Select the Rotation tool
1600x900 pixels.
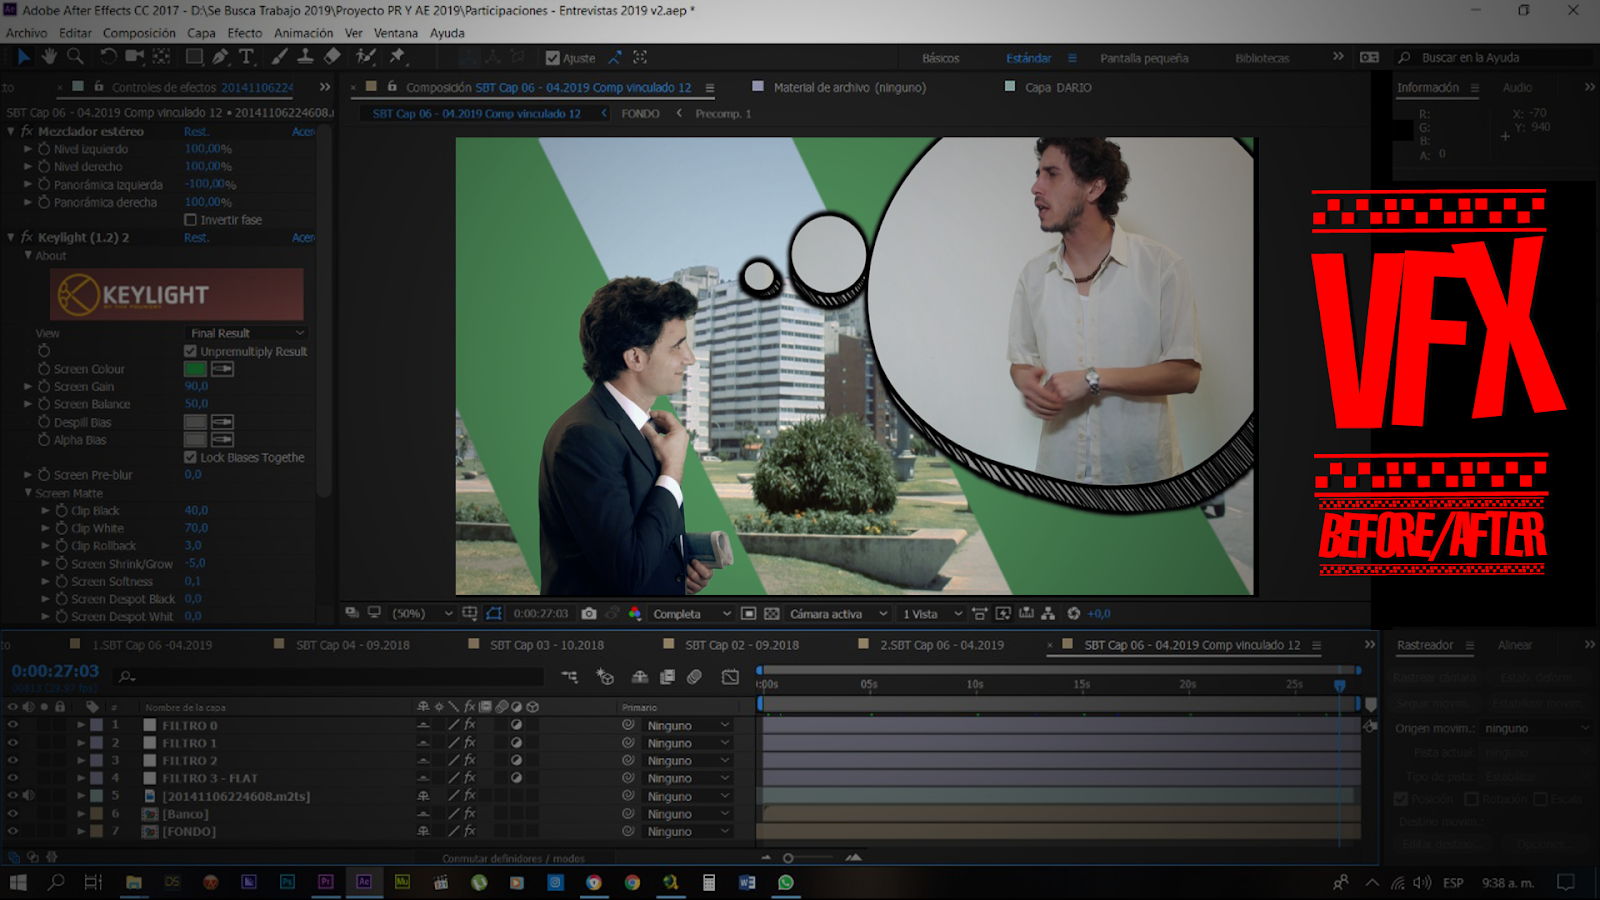tap(108, 57)
